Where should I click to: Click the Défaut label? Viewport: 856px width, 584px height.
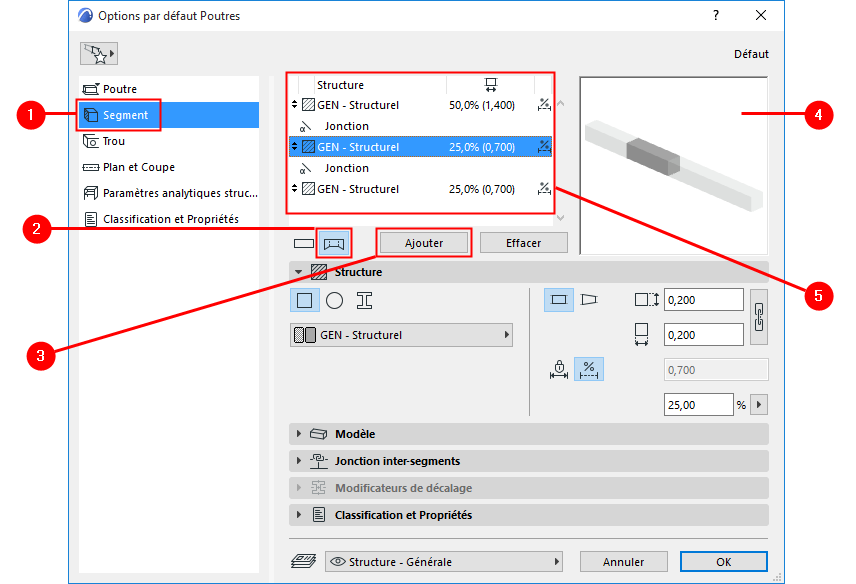point(751,54)
